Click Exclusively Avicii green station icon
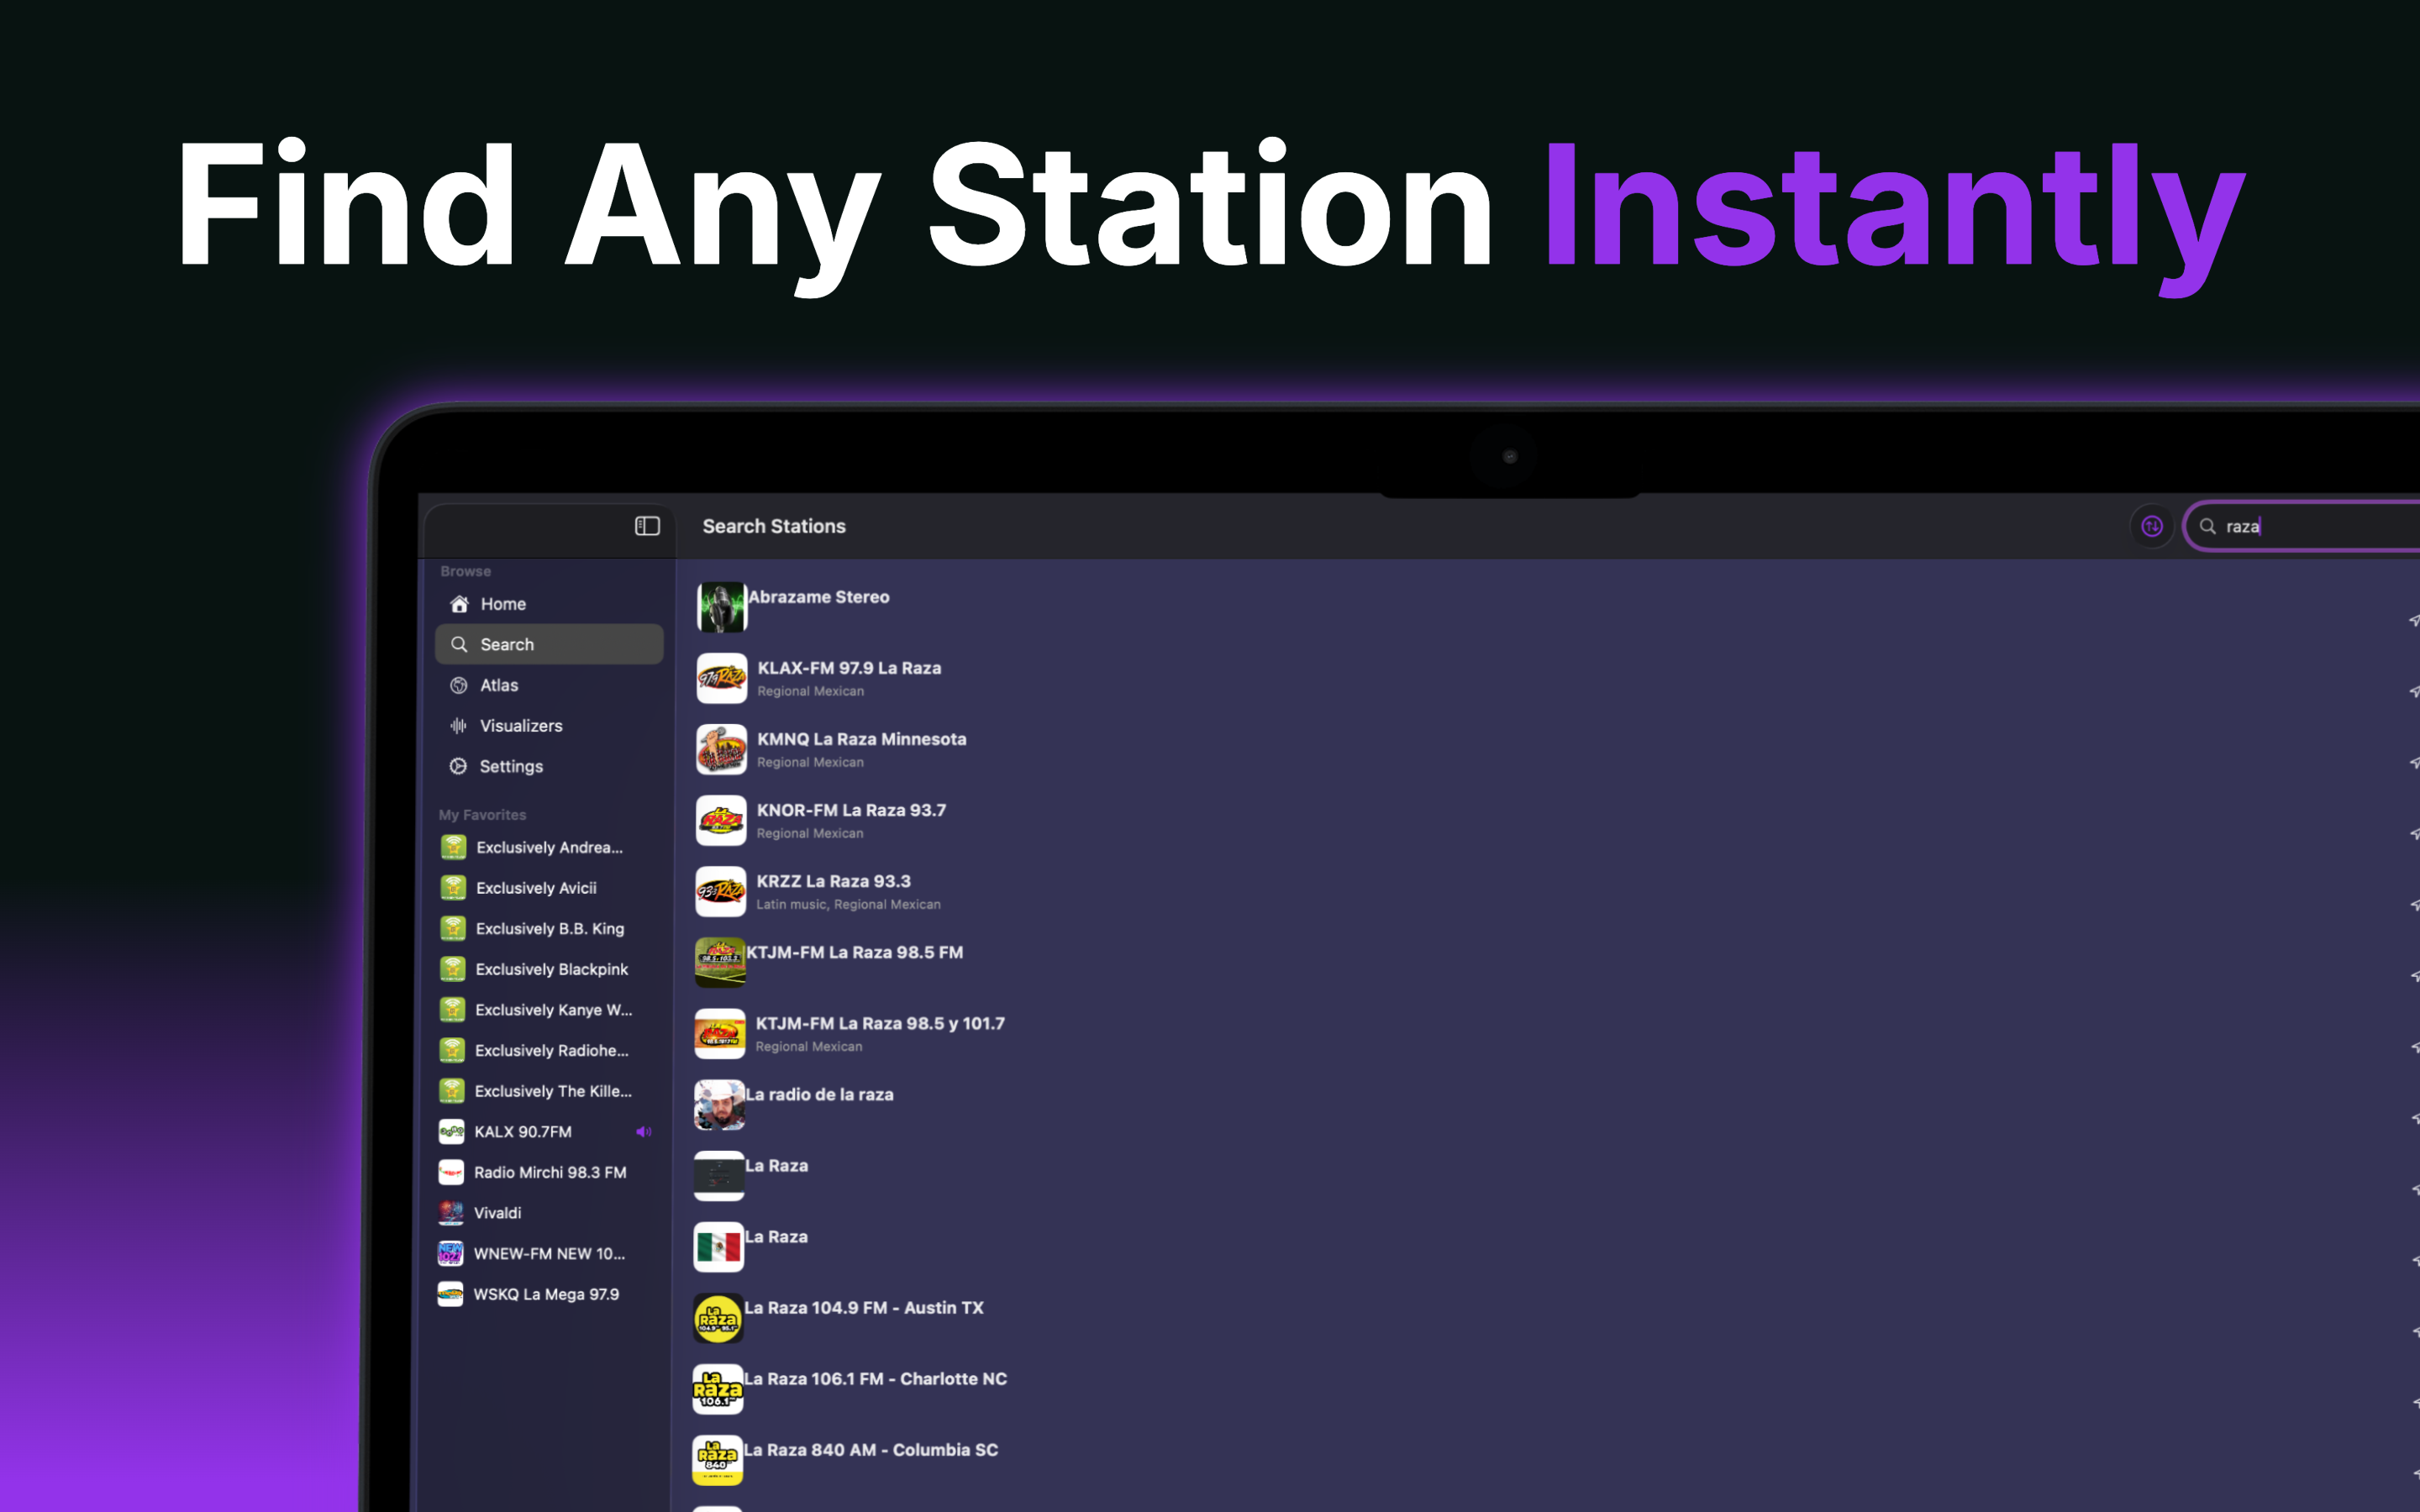 (453, 888)
